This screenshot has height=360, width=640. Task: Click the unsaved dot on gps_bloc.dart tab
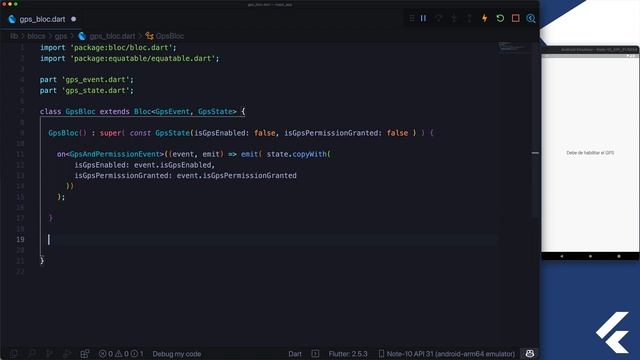[73, 19]
